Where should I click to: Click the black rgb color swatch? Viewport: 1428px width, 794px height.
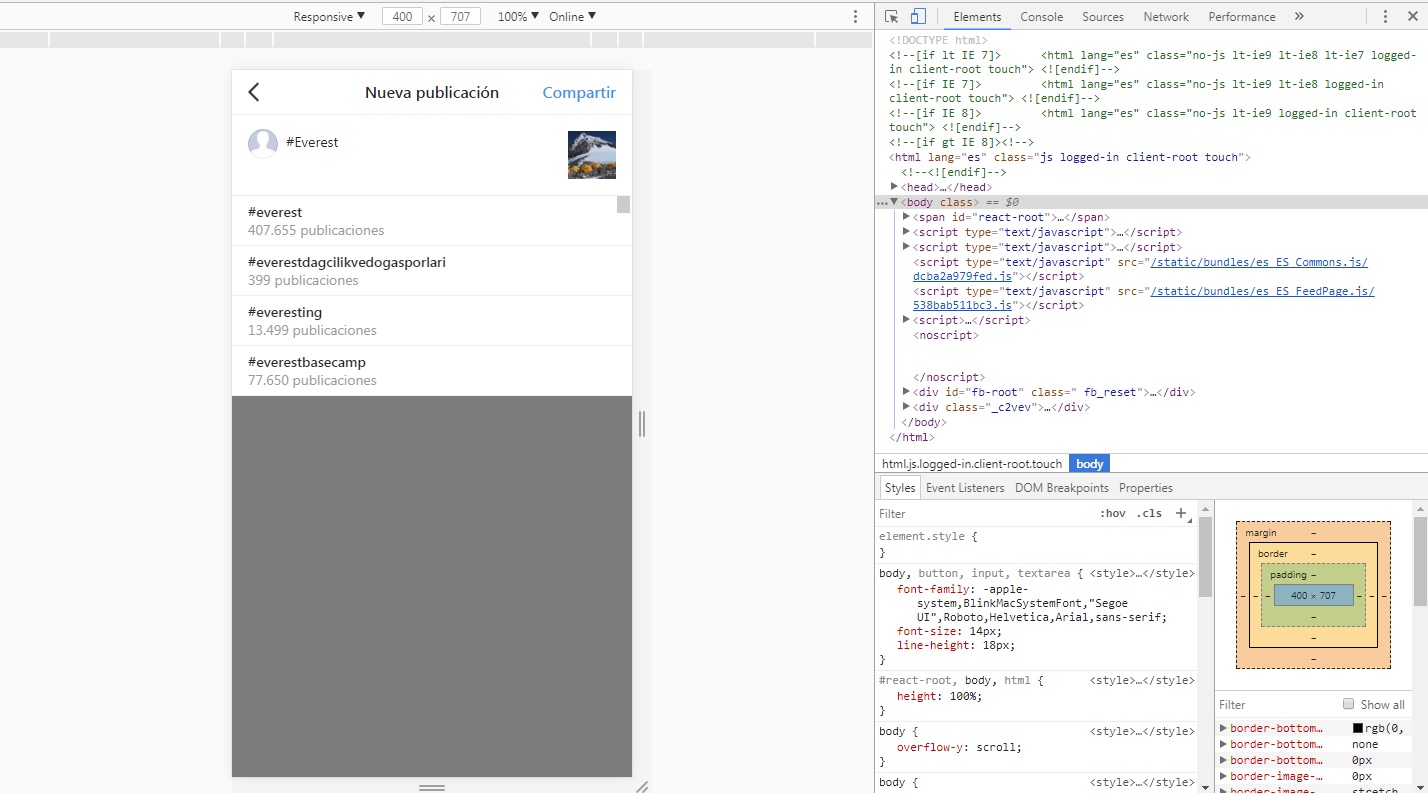point(1358,728)
